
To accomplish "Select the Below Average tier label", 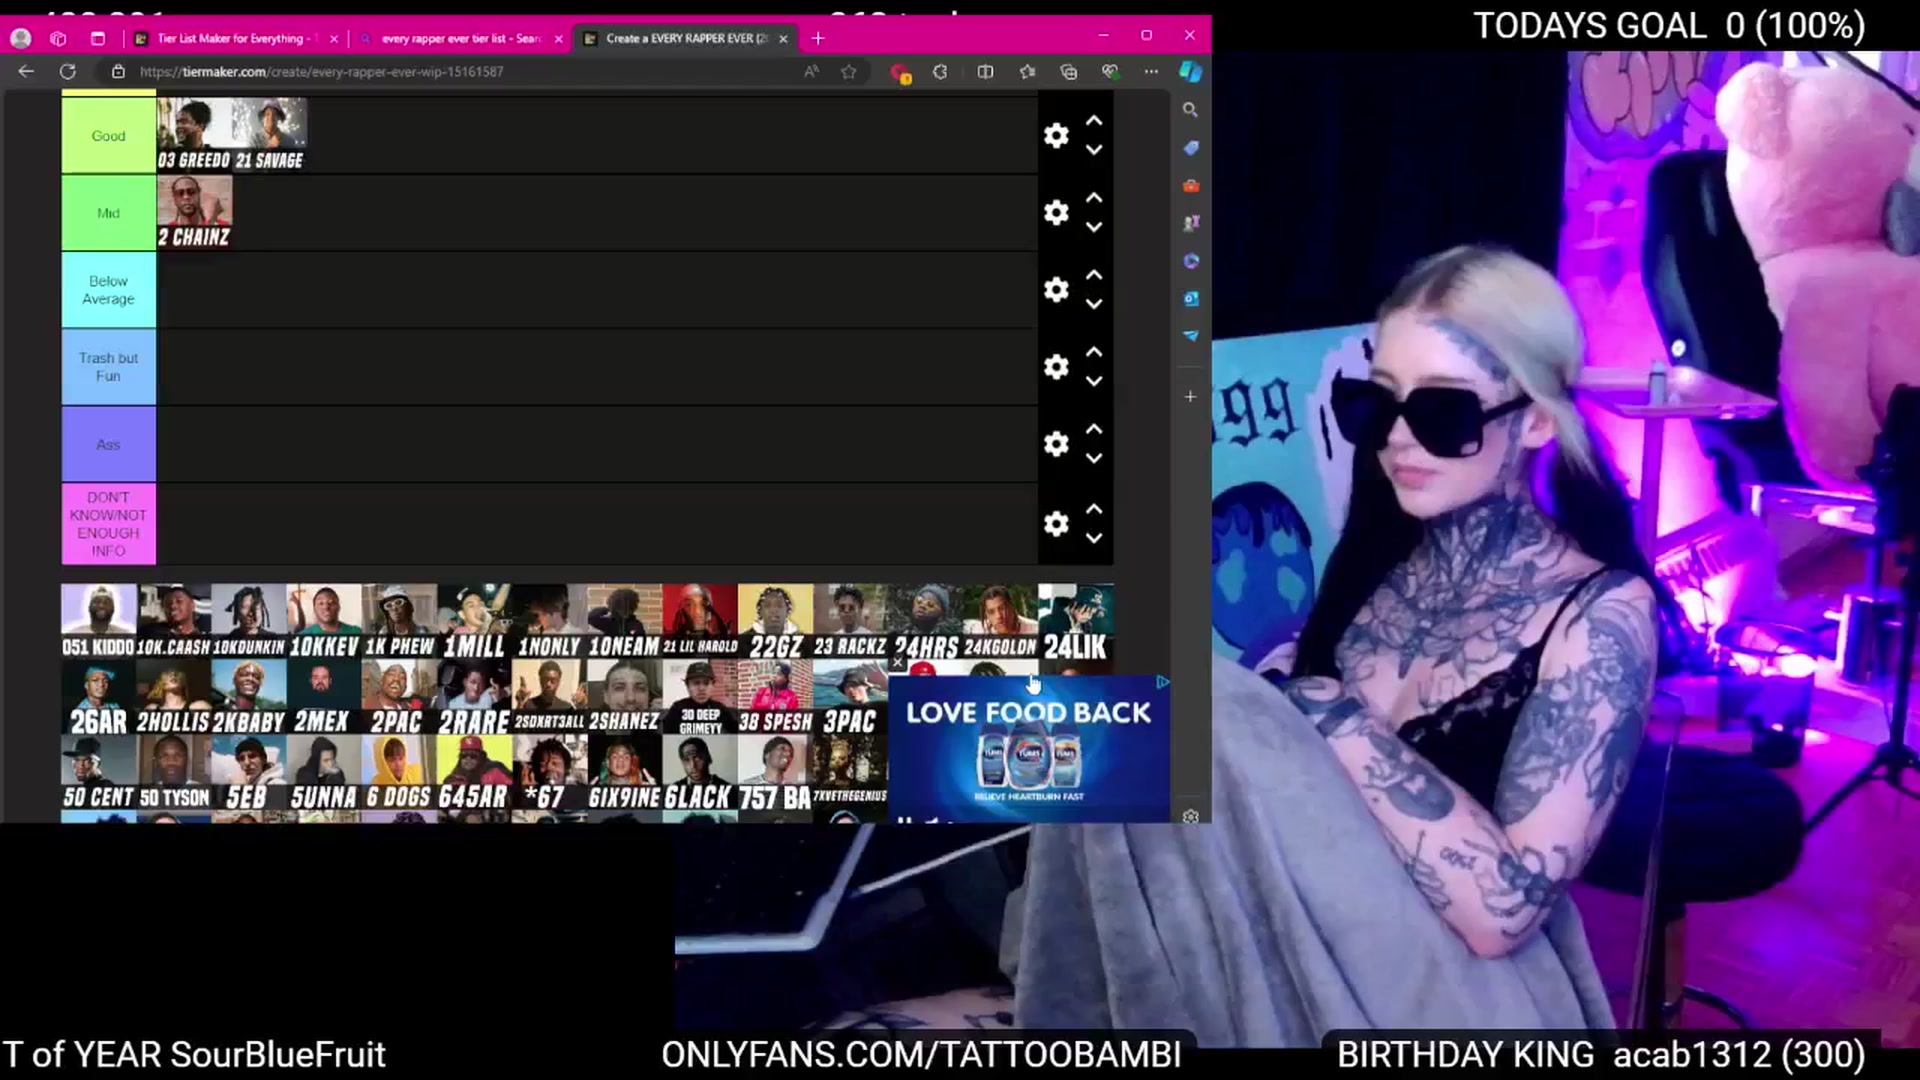I will click(108, 290).
